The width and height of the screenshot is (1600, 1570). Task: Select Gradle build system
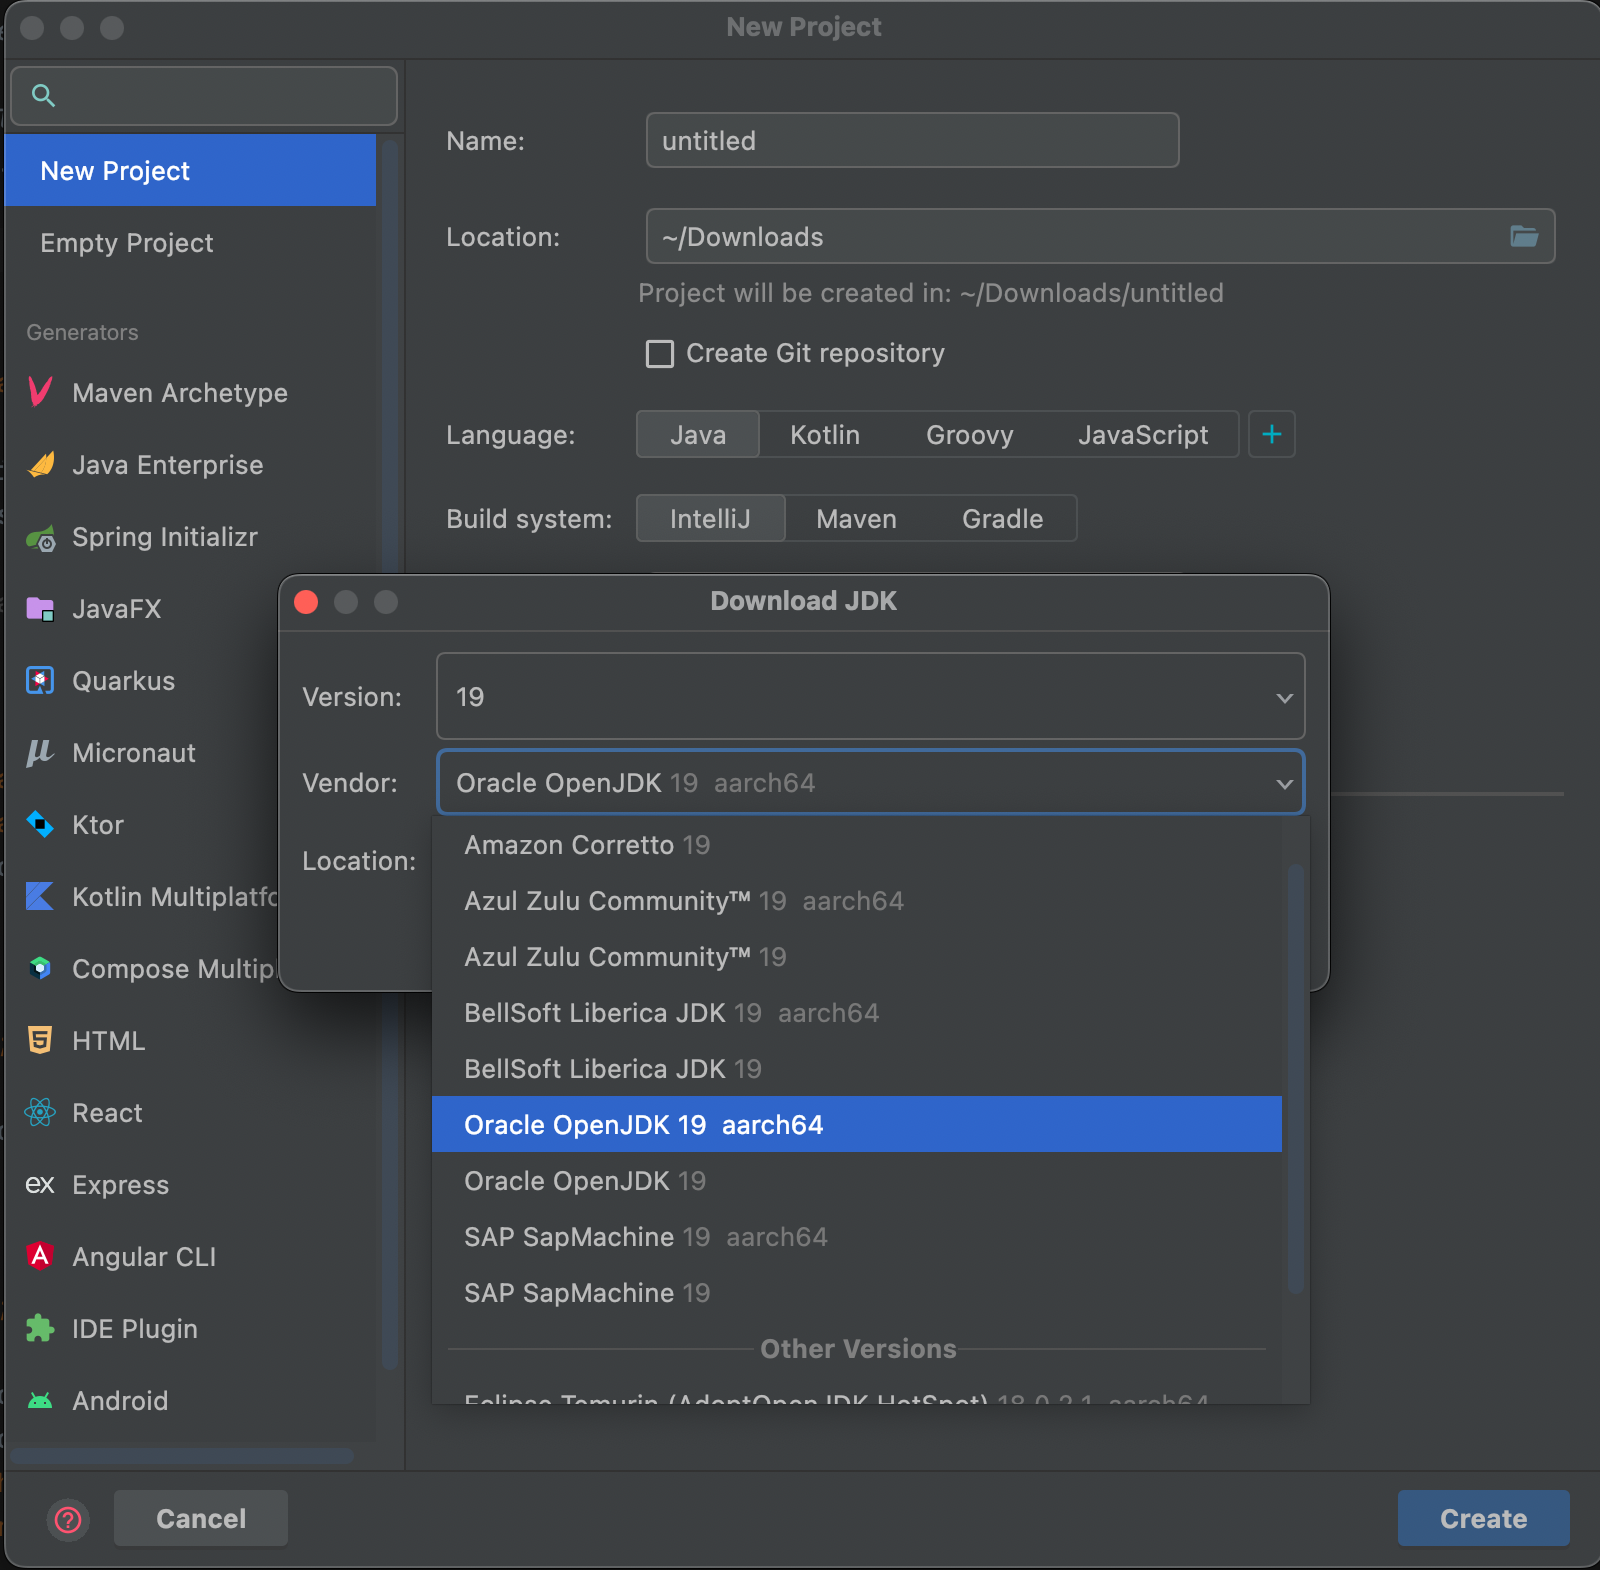coord(1003,519)
